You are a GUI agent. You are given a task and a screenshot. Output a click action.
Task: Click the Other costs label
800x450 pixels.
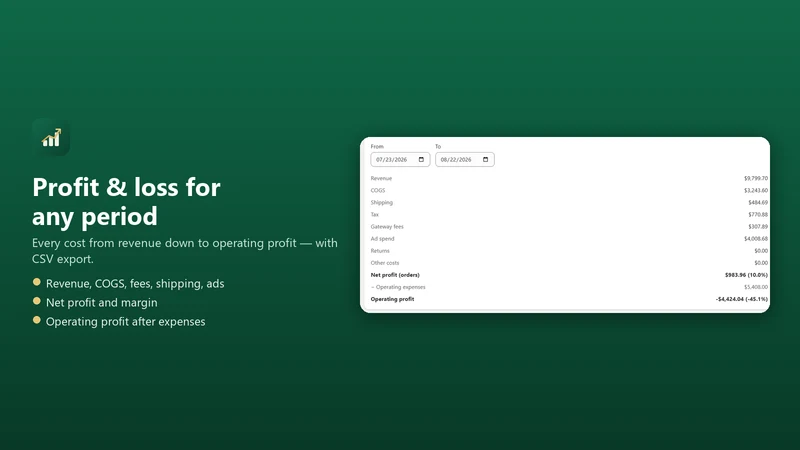pyautogui.click(x=385, y=263)
